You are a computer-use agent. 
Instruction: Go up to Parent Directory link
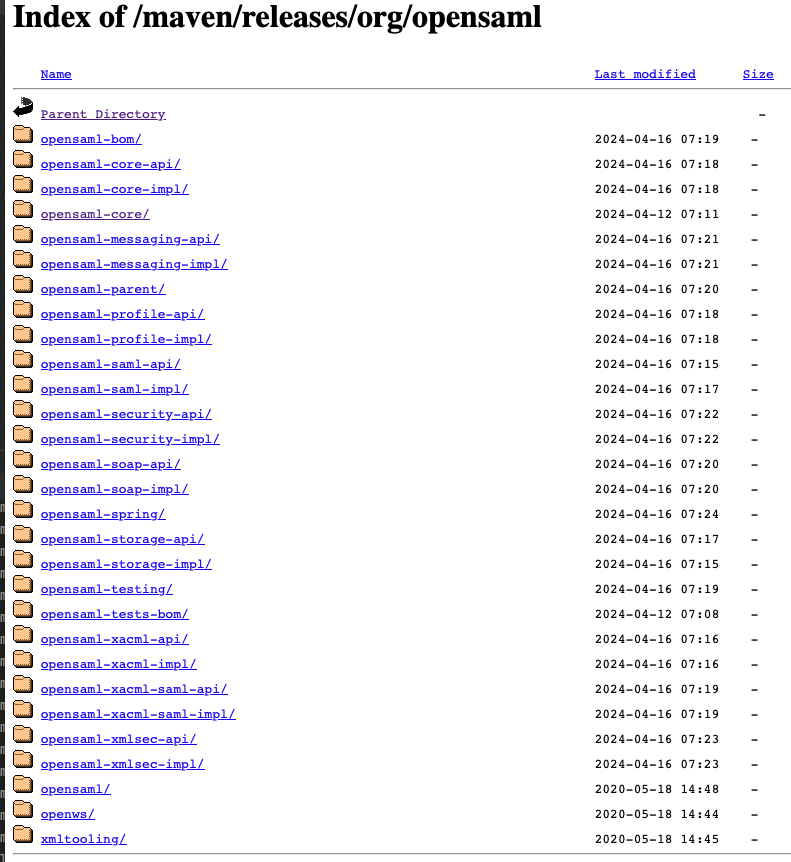click(103, 114)
